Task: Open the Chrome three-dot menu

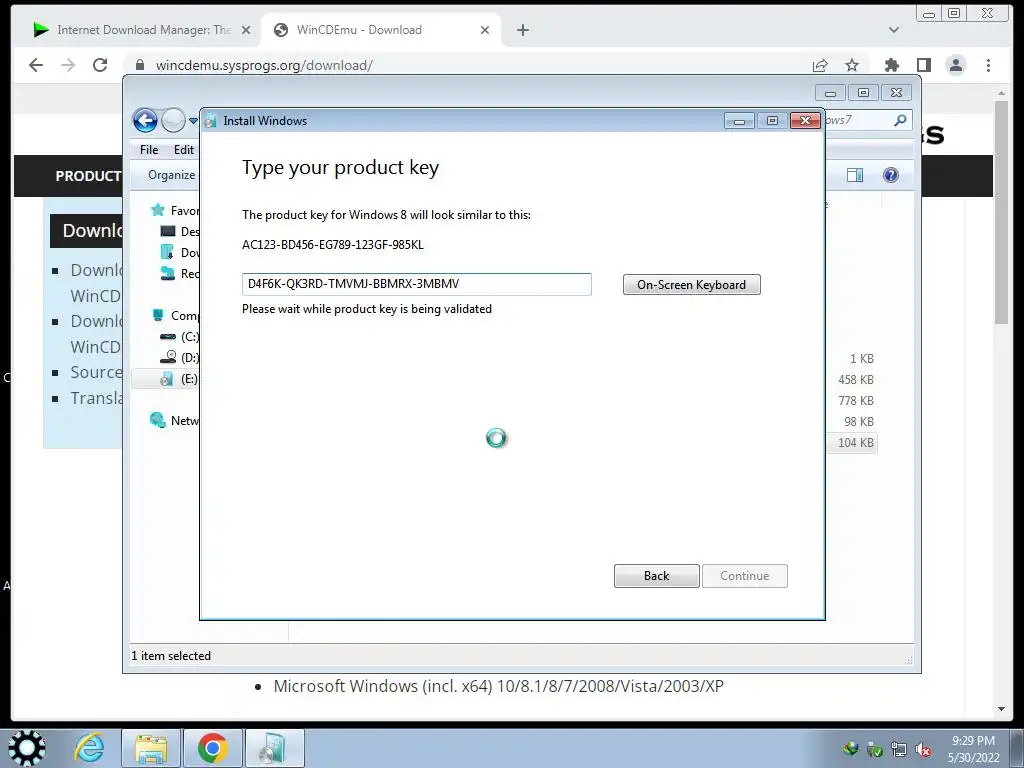Action: [x=988, y=65]
